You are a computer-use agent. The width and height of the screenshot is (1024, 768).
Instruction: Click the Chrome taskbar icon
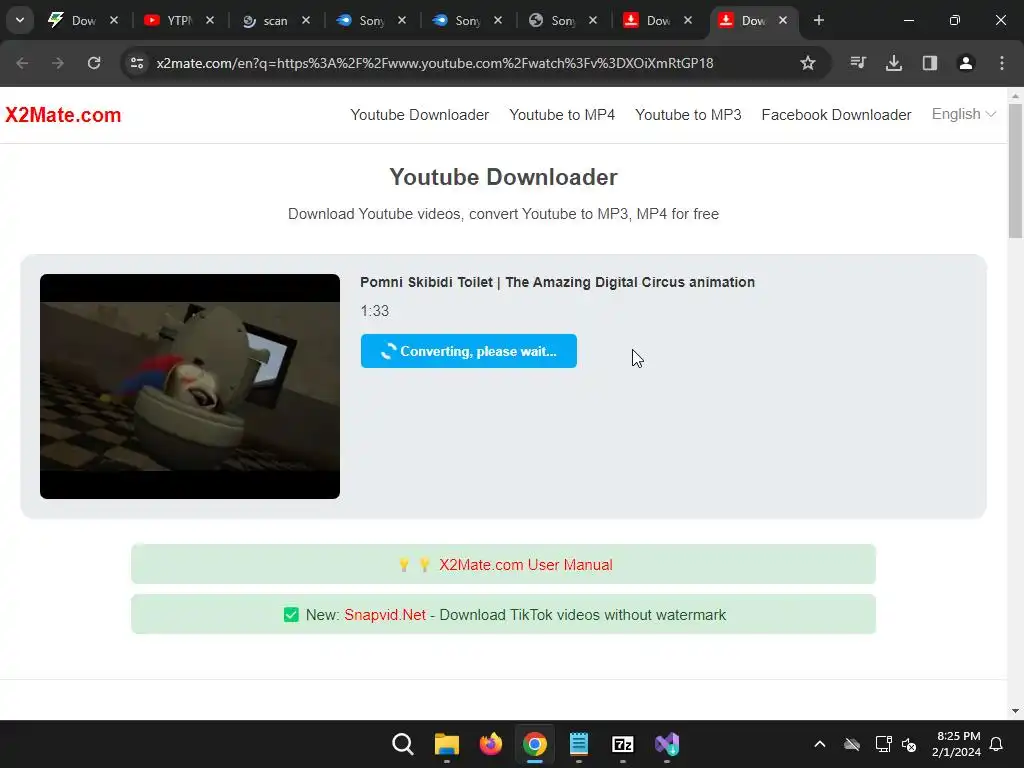535,744
